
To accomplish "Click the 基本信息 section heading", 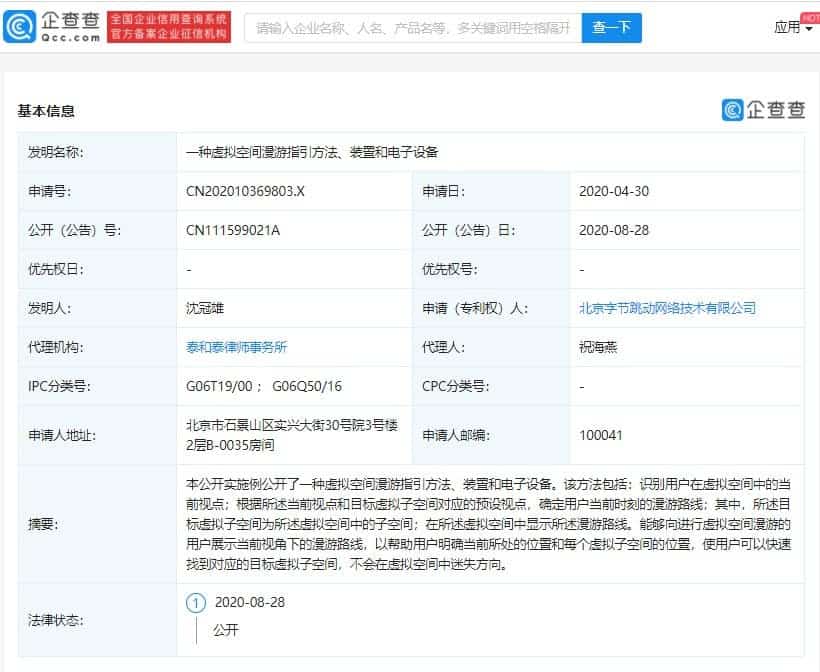I will [46, 111].
